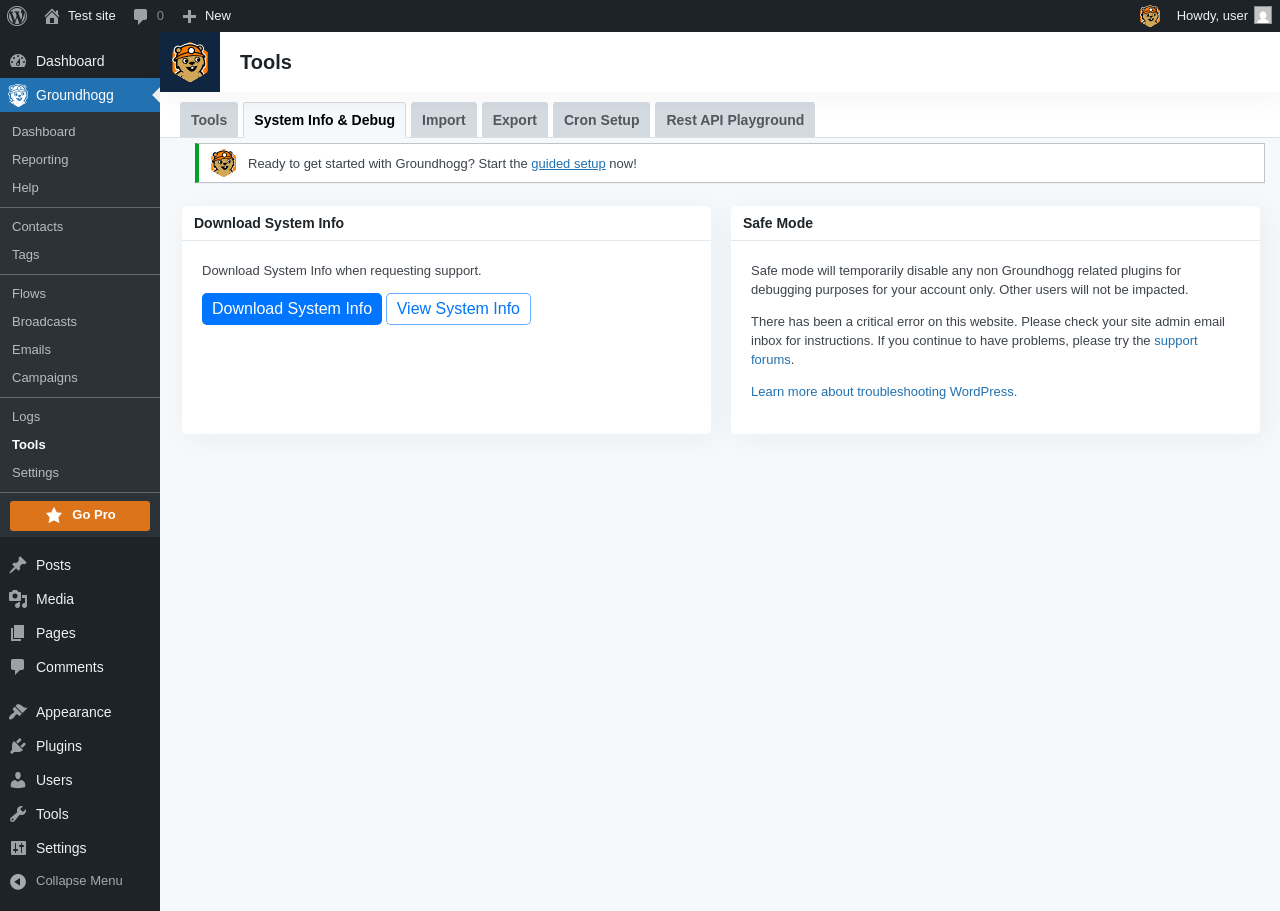Click New in the admin bar
This screenshot has height=911, width=1280.
coord(218,16)
